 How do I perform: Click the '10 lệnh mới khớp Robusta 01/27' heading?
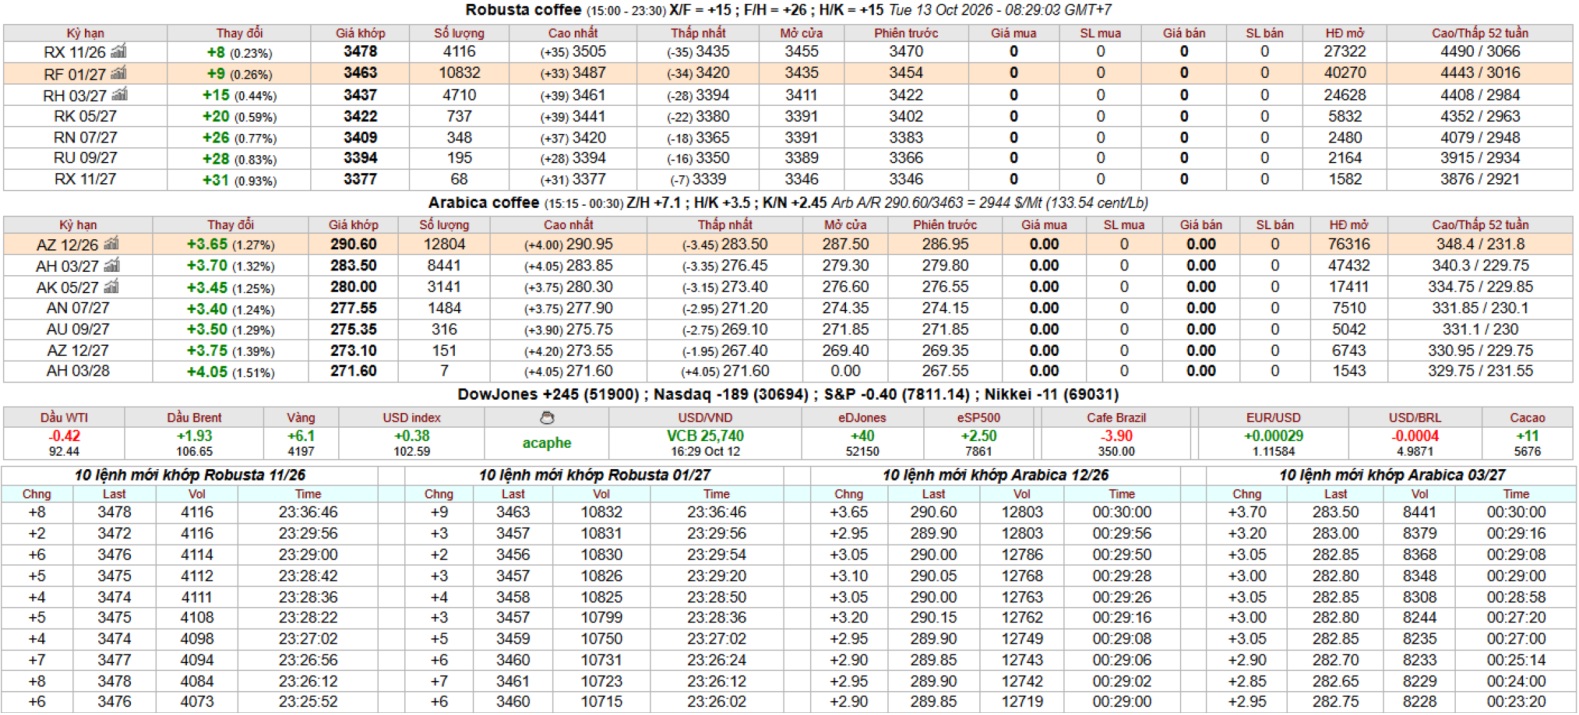point(594,475)
